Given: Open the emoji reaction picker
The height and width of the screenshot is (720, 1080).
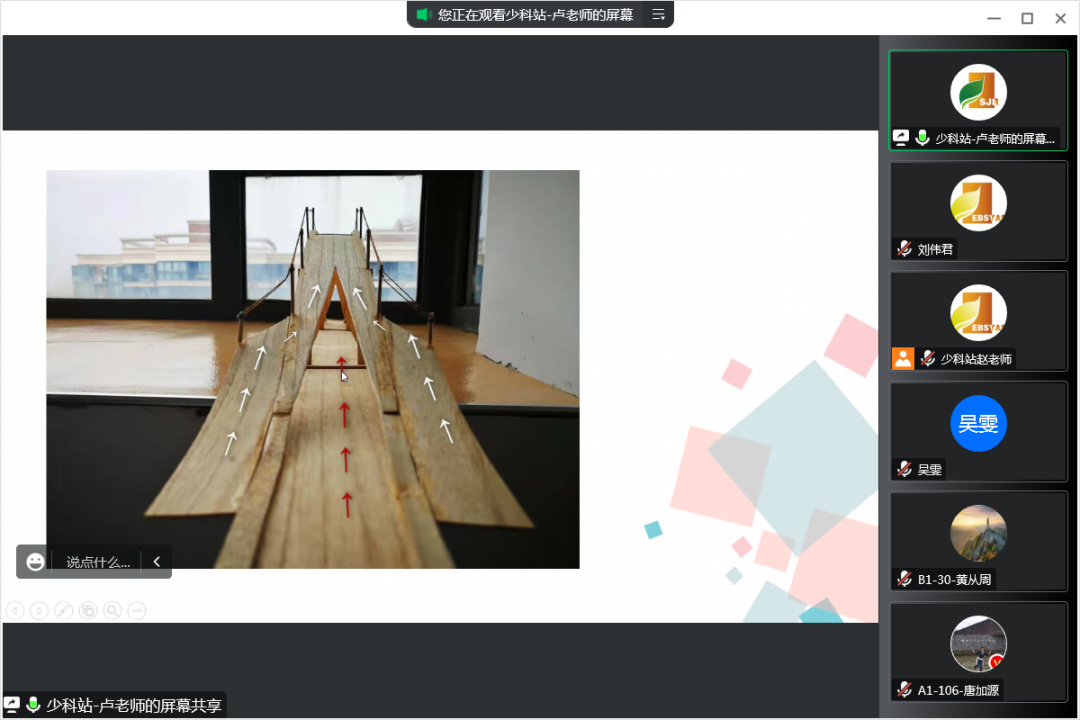Looking at the screenshot, I should point(35,562).
